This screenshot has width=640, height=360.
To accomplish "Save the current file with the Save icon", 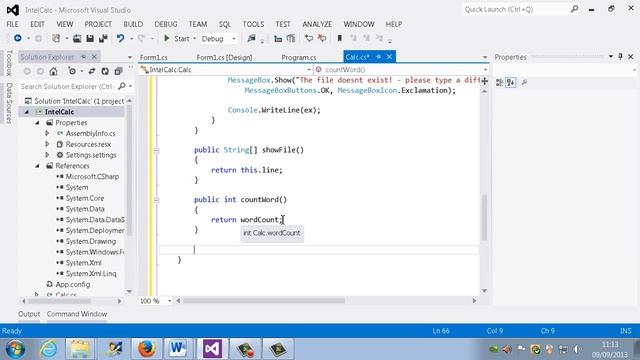I will tap(90, 38).
